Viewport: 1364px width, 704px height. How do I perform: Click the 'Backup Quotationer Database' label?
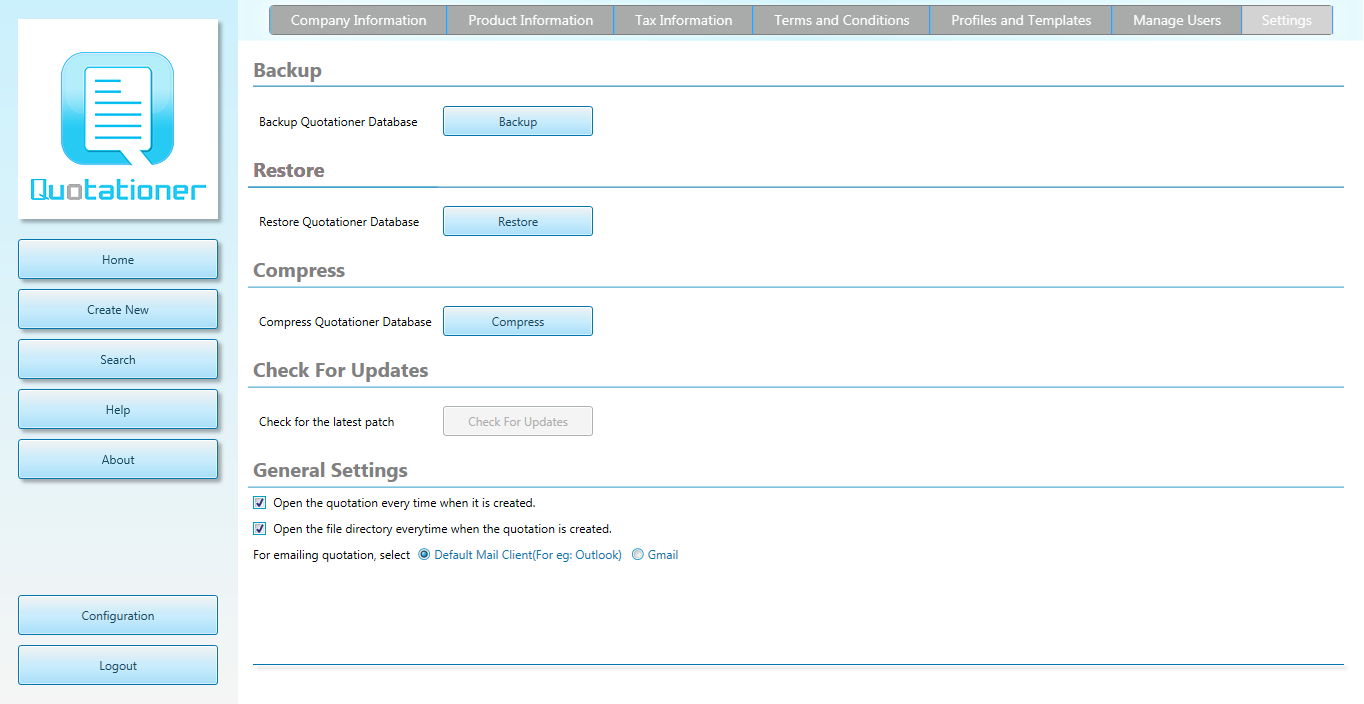tap(338, 122)
